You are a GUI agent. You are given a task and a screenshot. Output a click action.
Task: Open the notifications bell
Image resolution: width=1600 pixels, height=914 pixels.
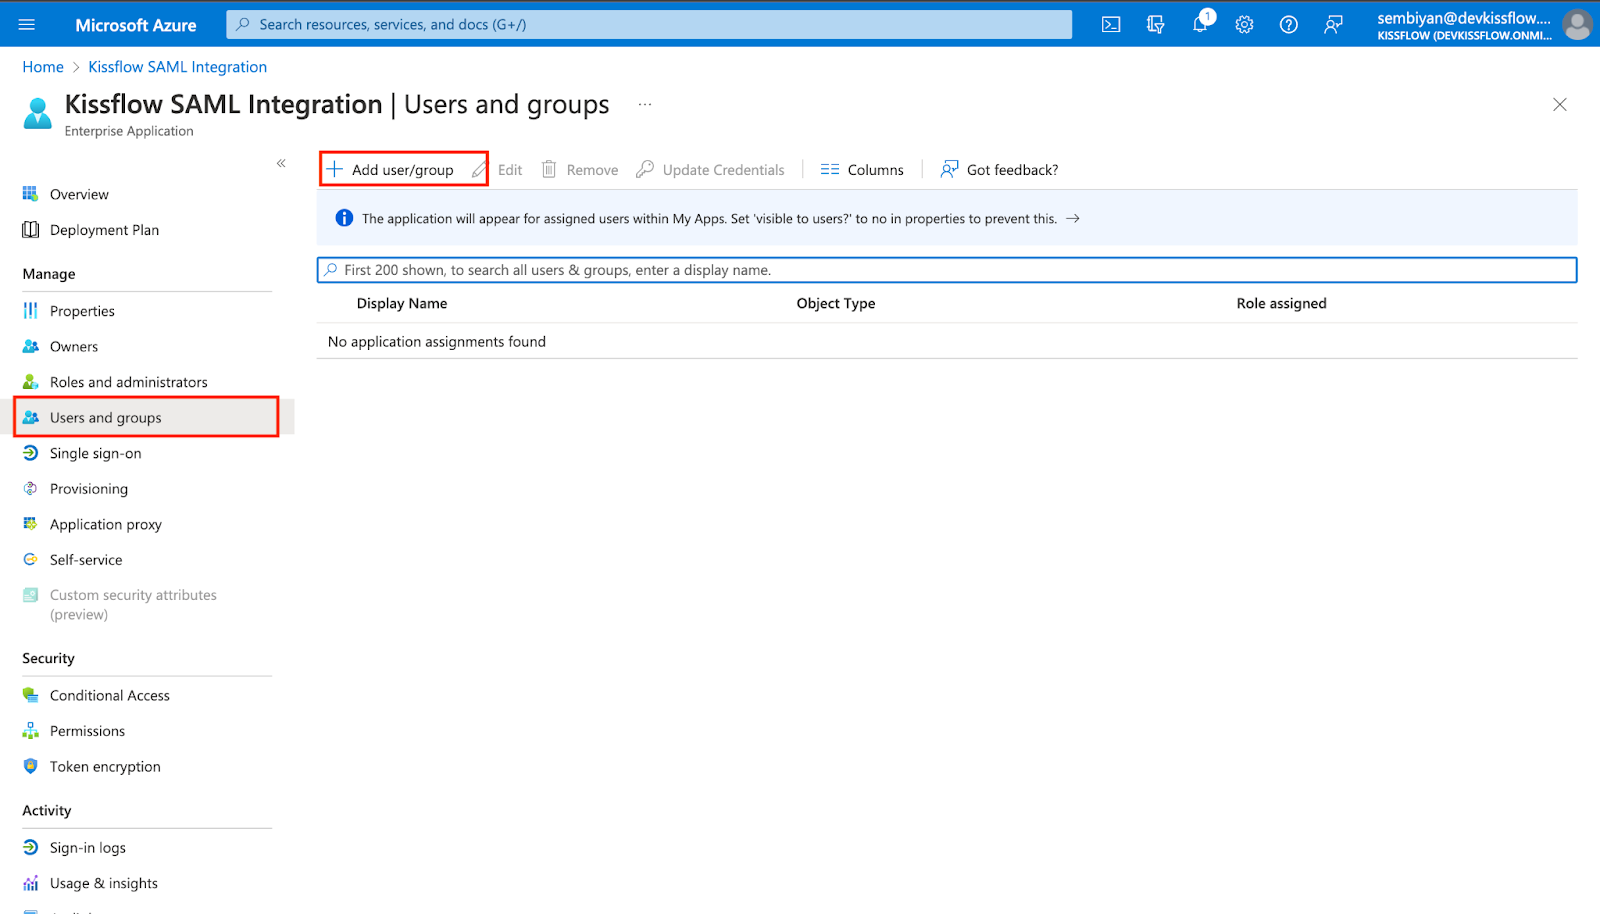click(1200, 24)
